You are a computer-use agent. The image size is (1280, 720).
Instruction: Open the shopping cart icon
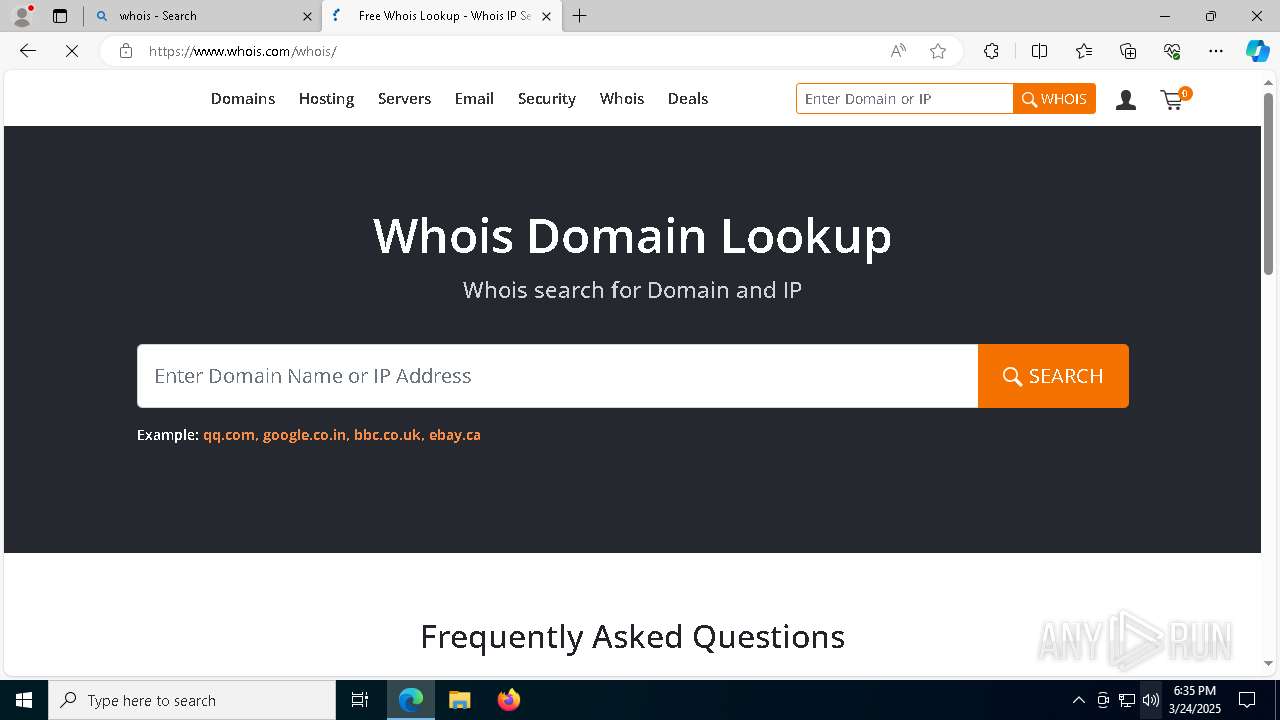1174,98
